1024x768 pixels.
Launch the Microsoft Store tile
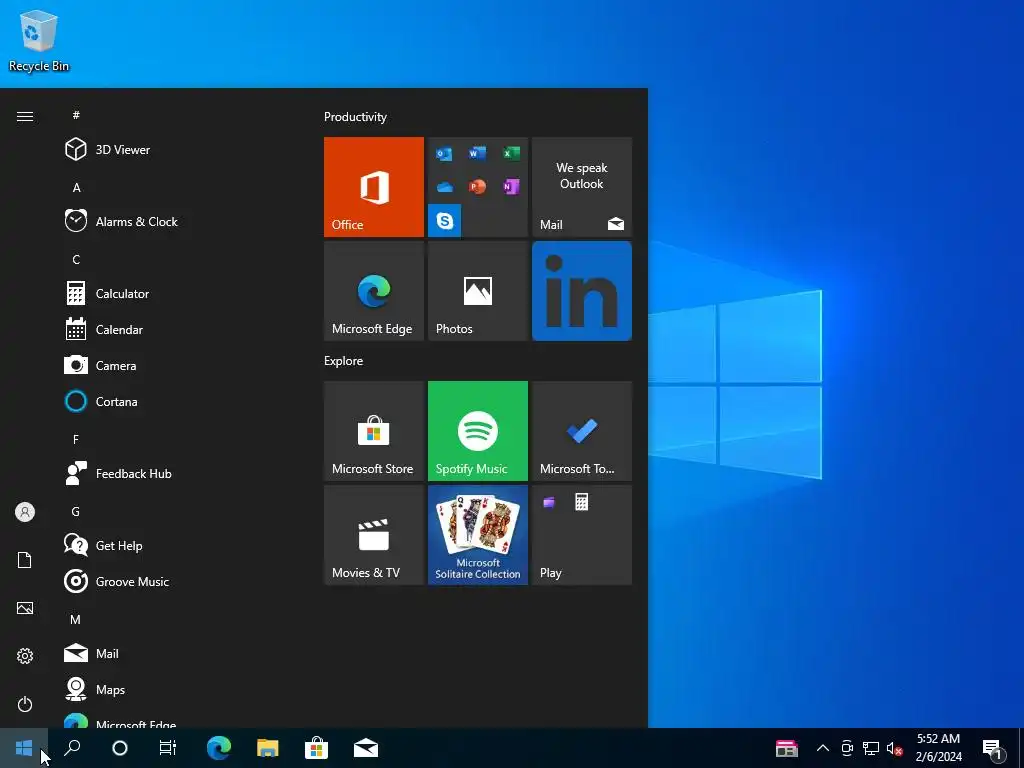374,431
